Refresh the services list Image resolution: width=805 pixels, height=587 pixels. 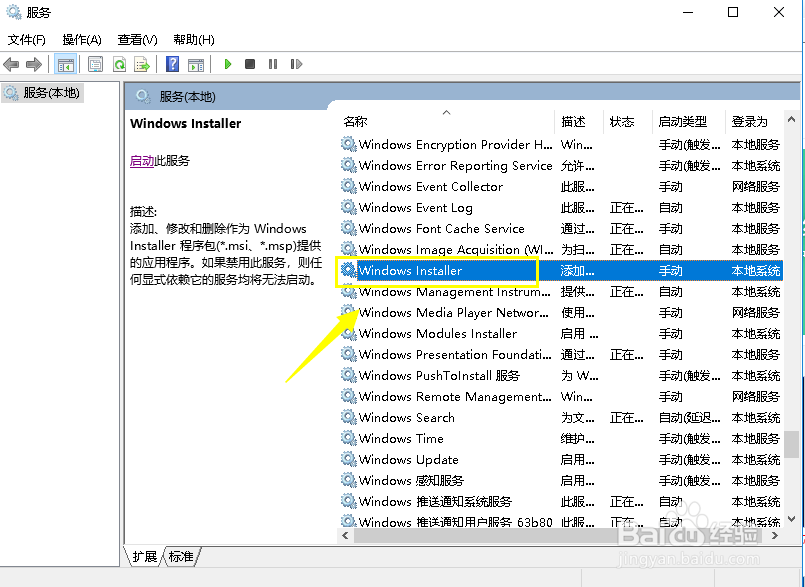119,64
